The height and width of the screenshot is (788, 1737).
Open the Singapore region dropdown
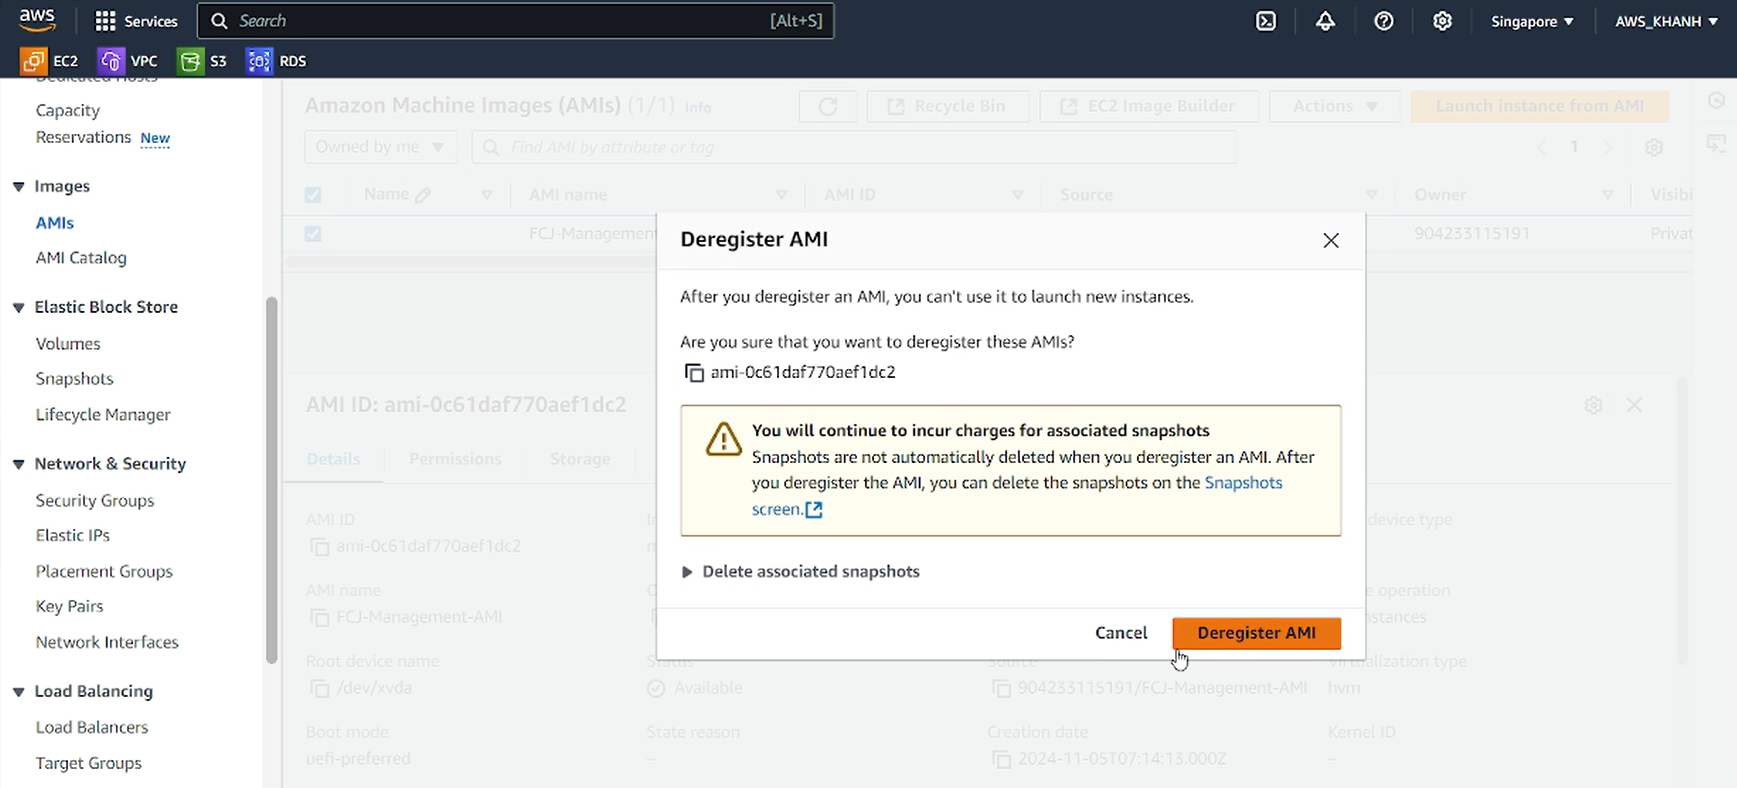pos(1532,21)
